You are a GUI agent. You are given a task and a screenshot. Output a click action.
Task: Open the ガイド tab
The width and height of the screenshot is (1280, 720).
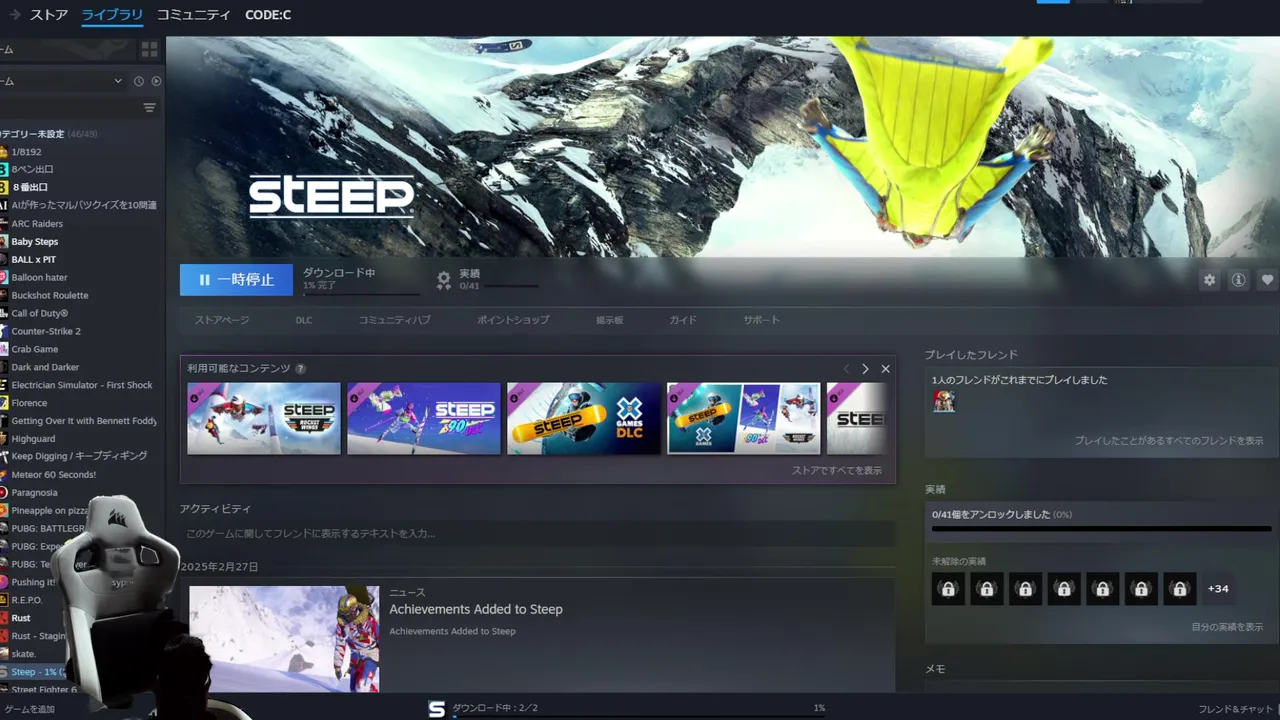(x=683, y=320)
